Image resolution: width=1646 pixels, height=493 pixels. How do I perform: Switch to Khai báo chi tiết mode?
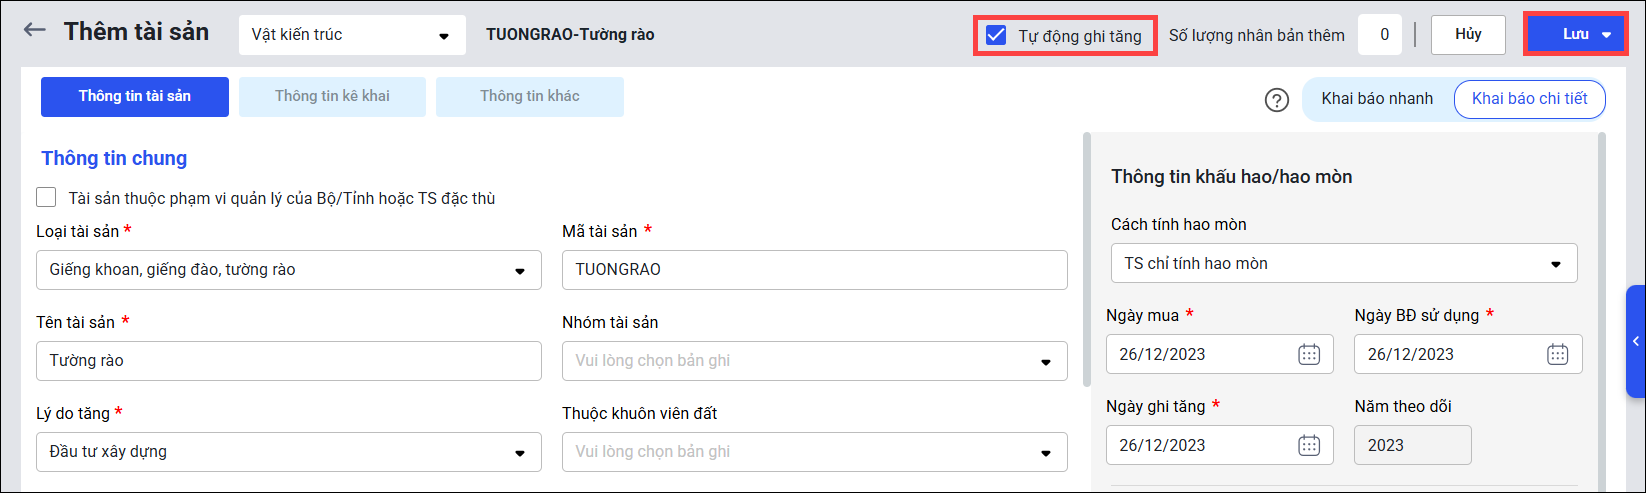tap(1529, 99)
